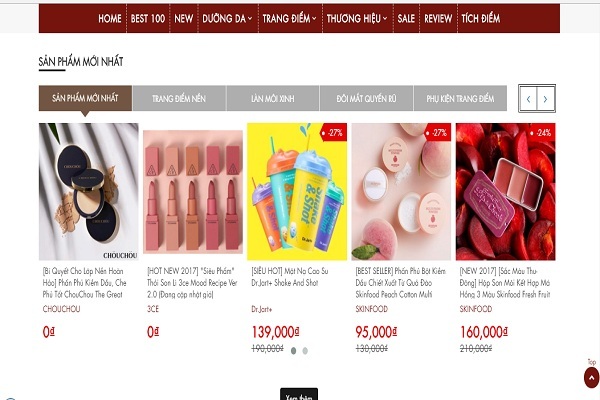Expand the THƯƠNG HIỆU dropdown menu
The image size is (600, 400).
(357, 18)
